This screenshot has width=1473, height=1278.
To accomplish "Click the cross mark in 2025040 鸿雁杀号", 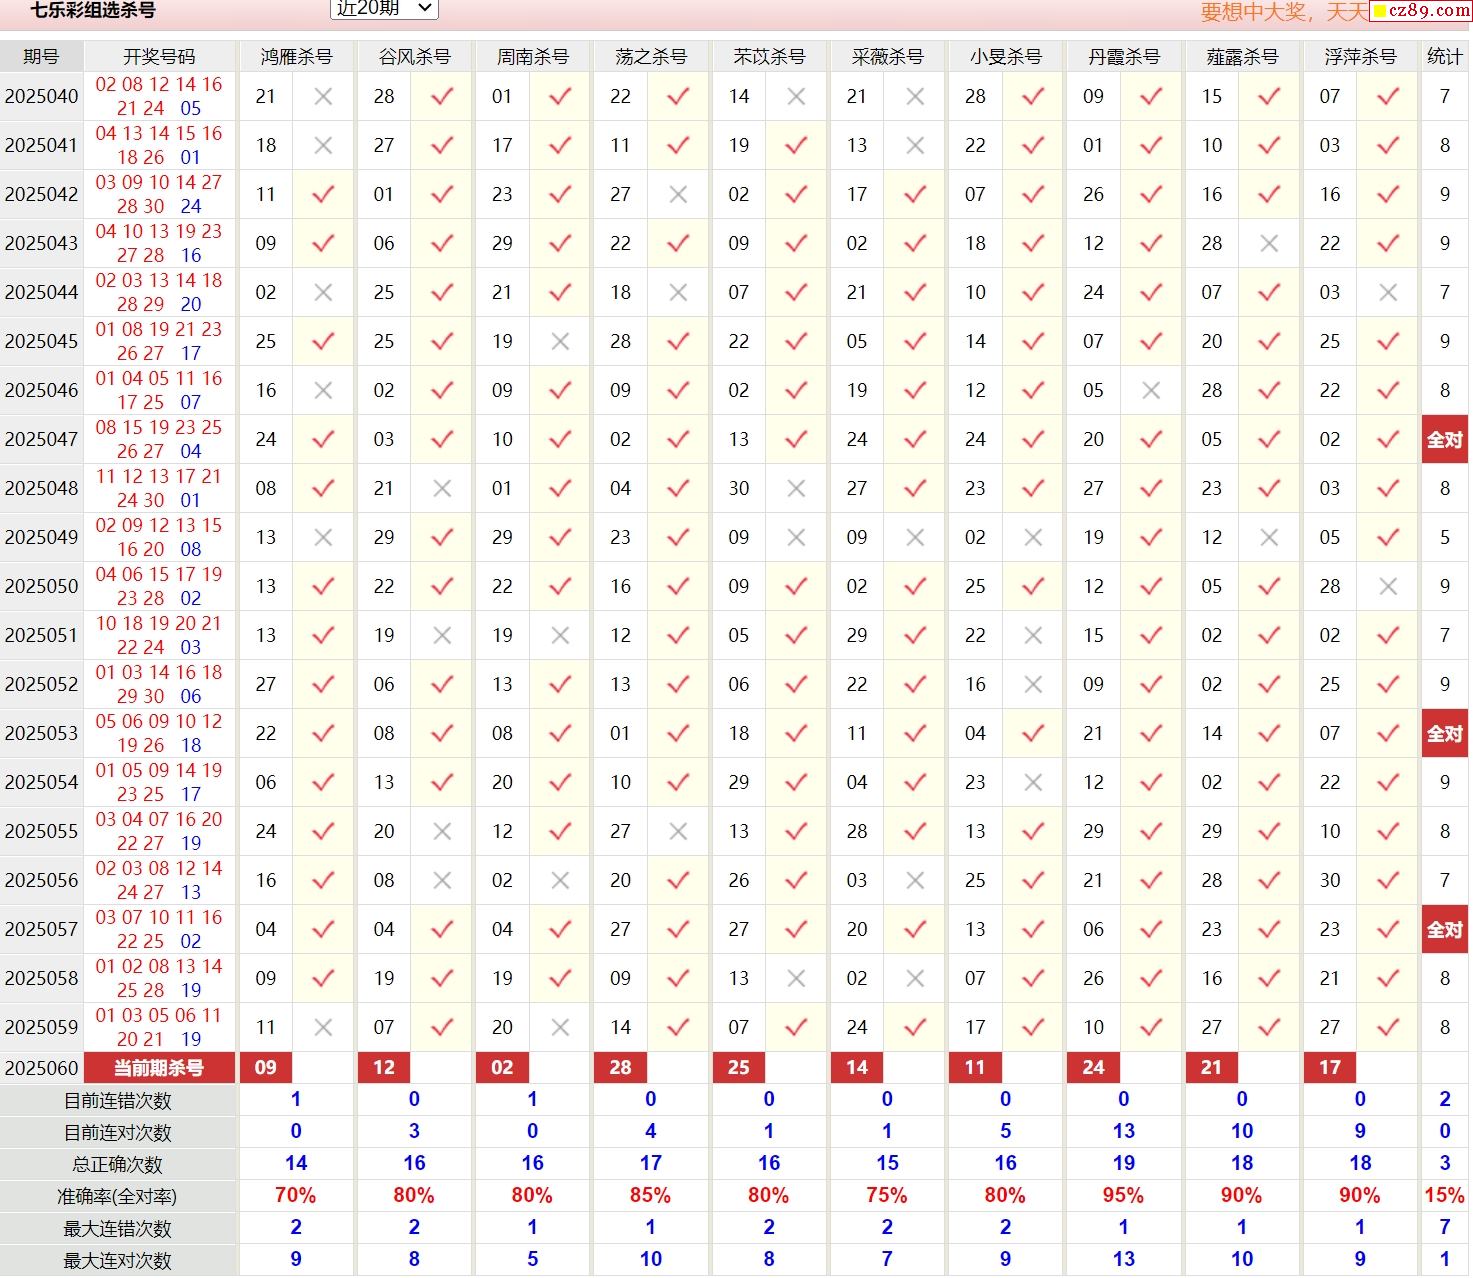I will click(323, 97).
